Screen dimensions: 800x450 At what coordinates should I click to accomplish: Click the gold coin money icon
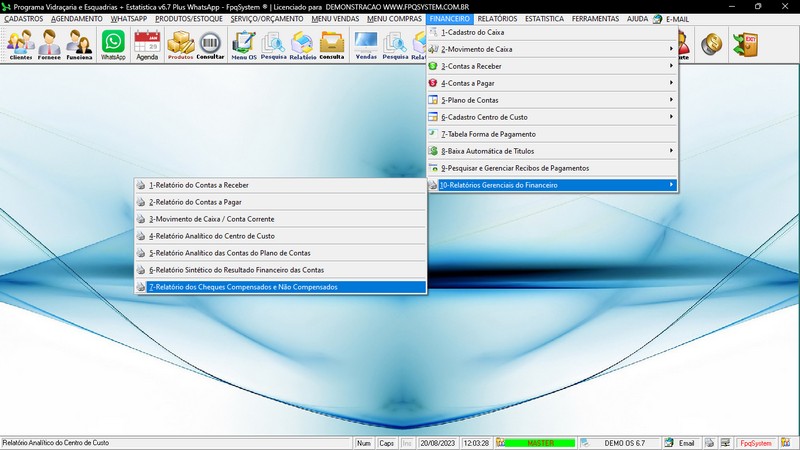[712, 44]
